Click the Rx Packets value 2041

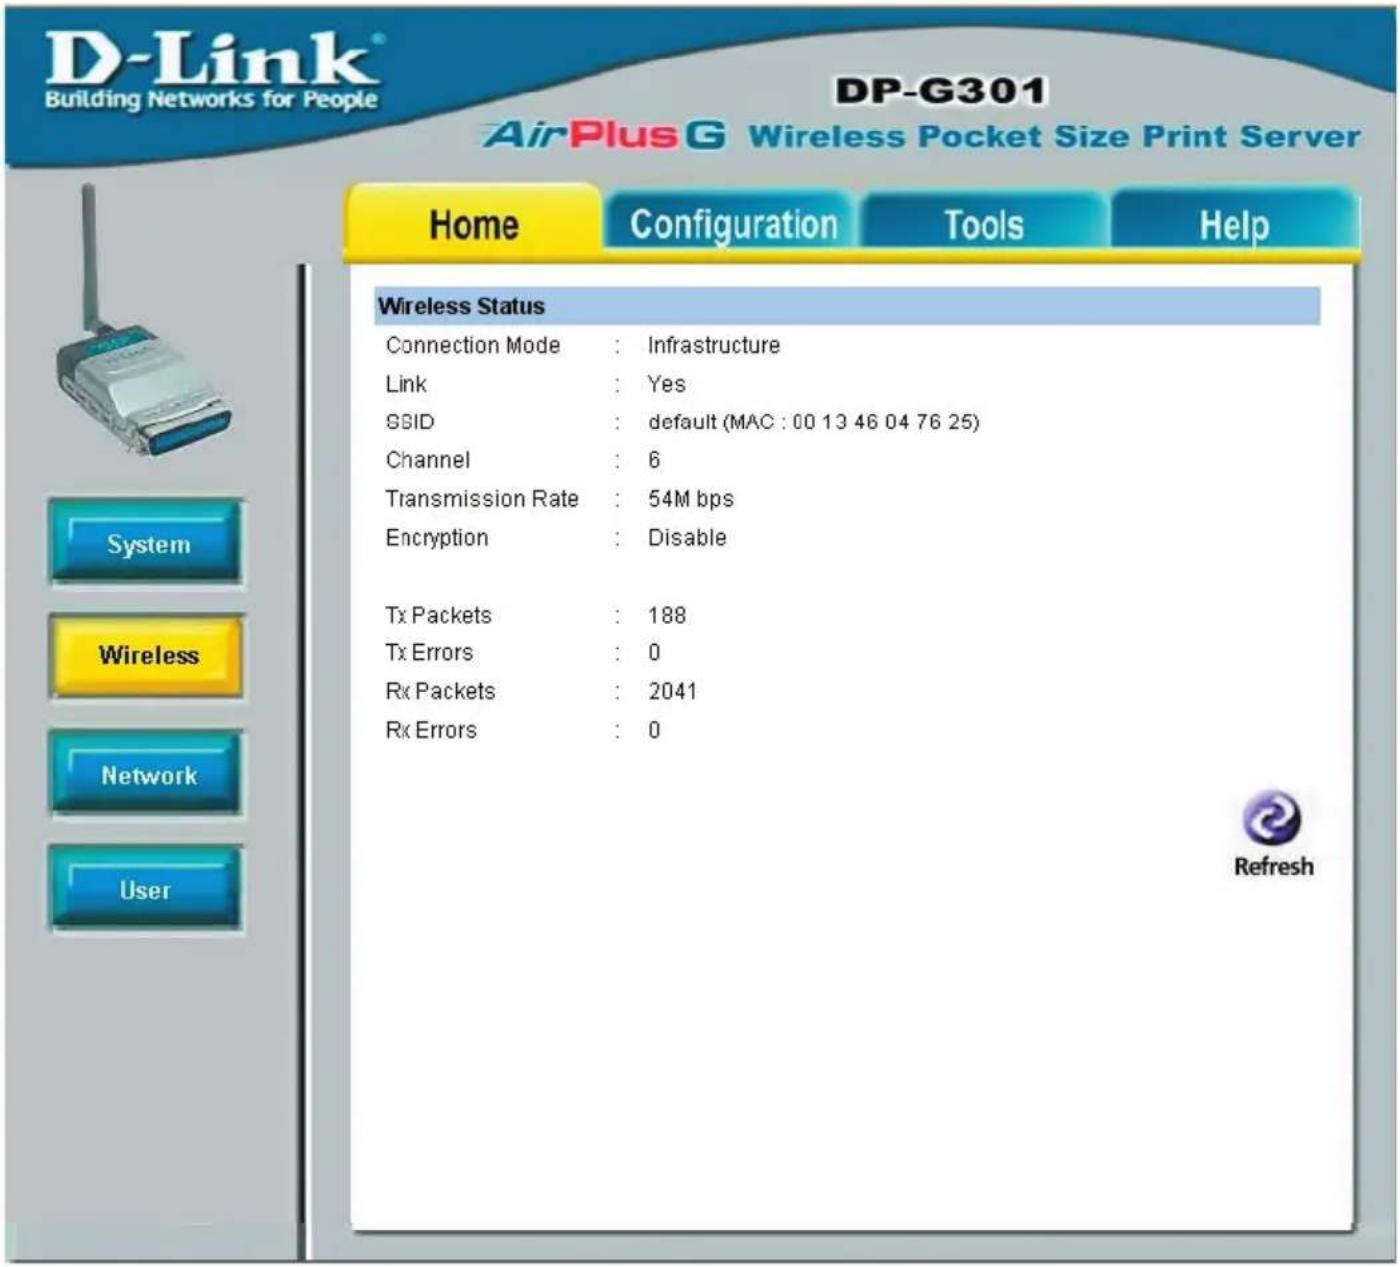point(672,691)
